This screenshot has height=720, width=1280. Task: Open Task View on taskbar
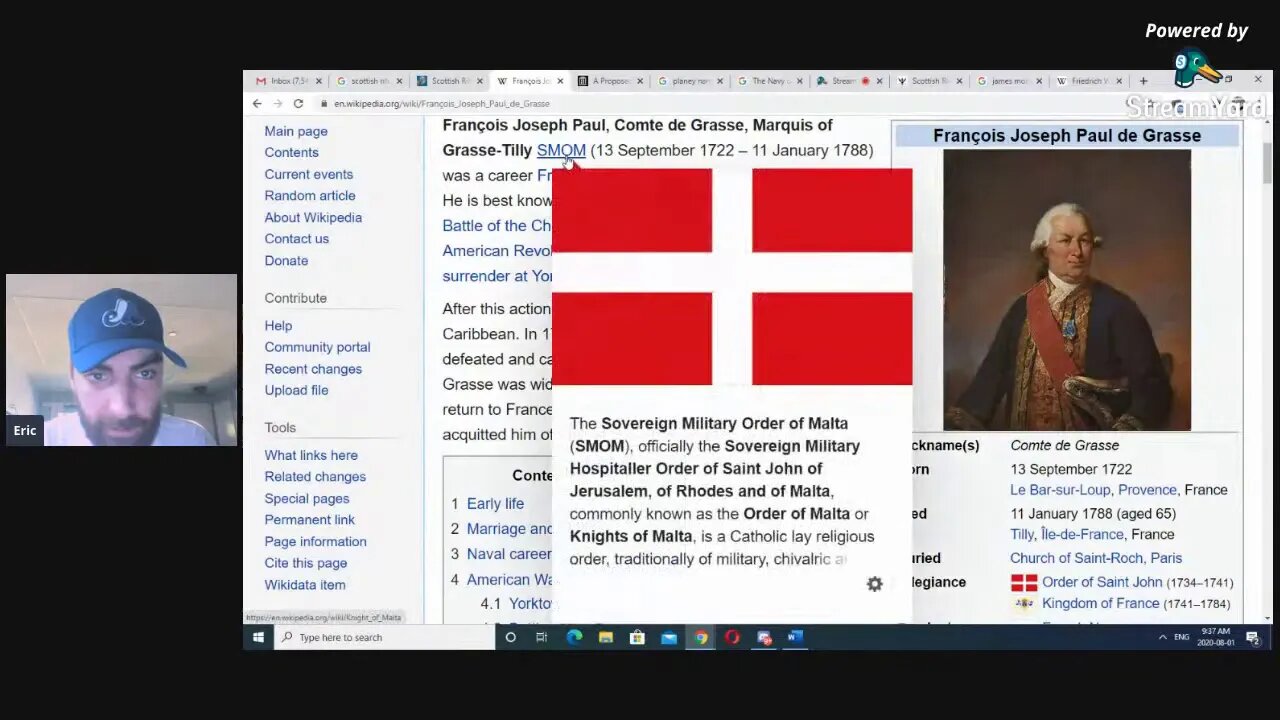pyautogui.click(x=541, y=637)
